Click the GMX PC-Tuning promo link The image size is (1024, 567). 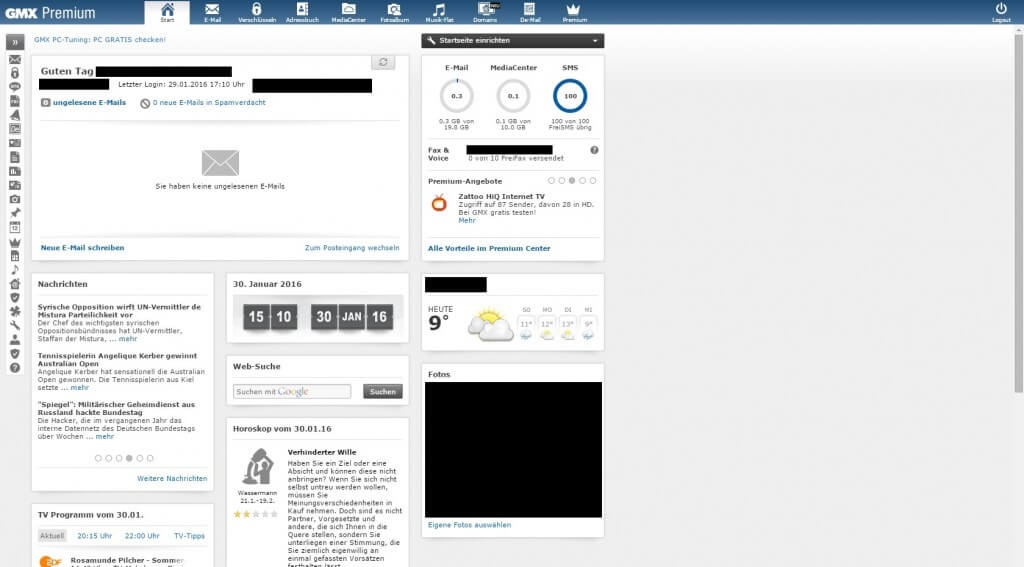coord(100,39)
